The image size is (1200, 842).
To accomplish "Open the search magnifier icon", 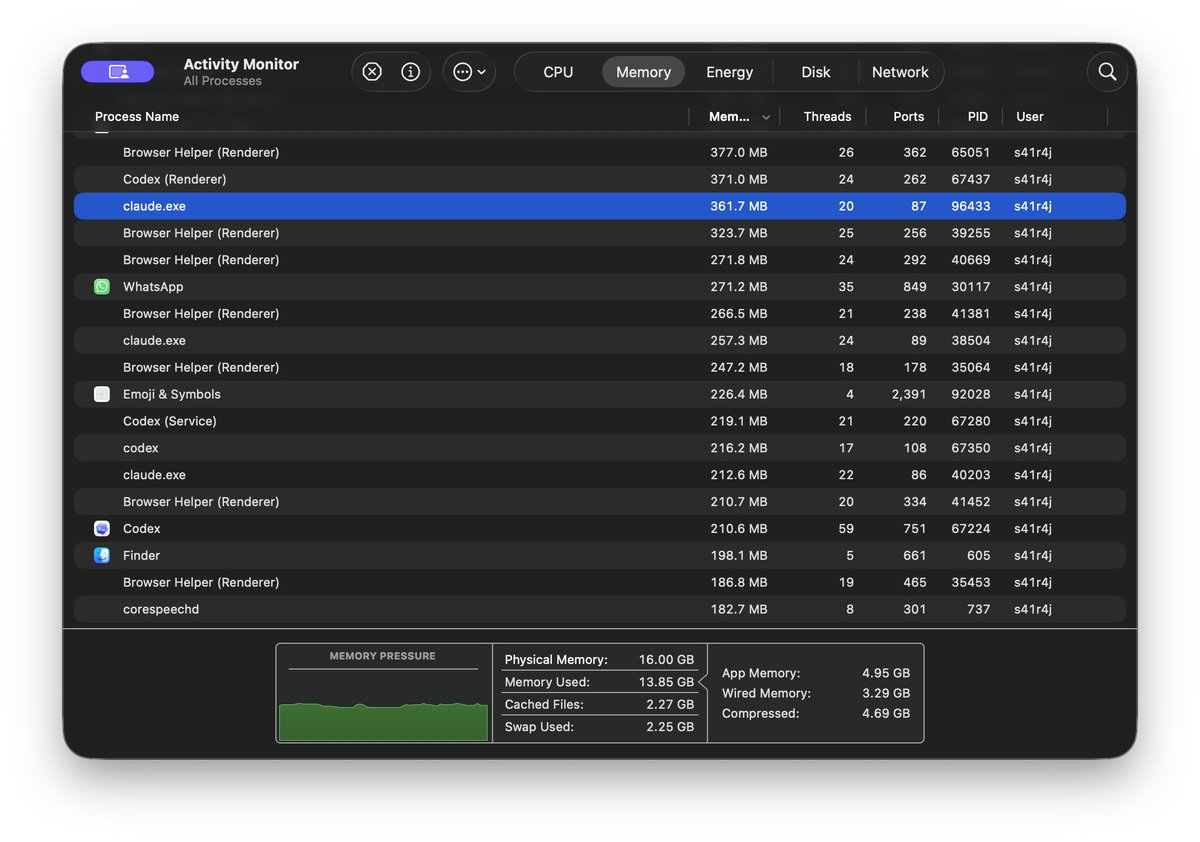I will (1107, 72).
